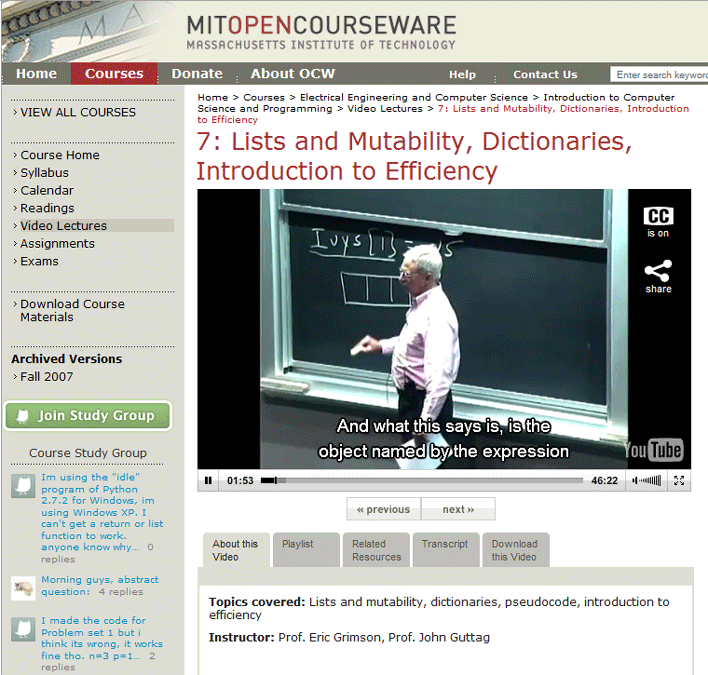
Task: Click the Home breadcrumb link
Action: [x=213, y=98]
